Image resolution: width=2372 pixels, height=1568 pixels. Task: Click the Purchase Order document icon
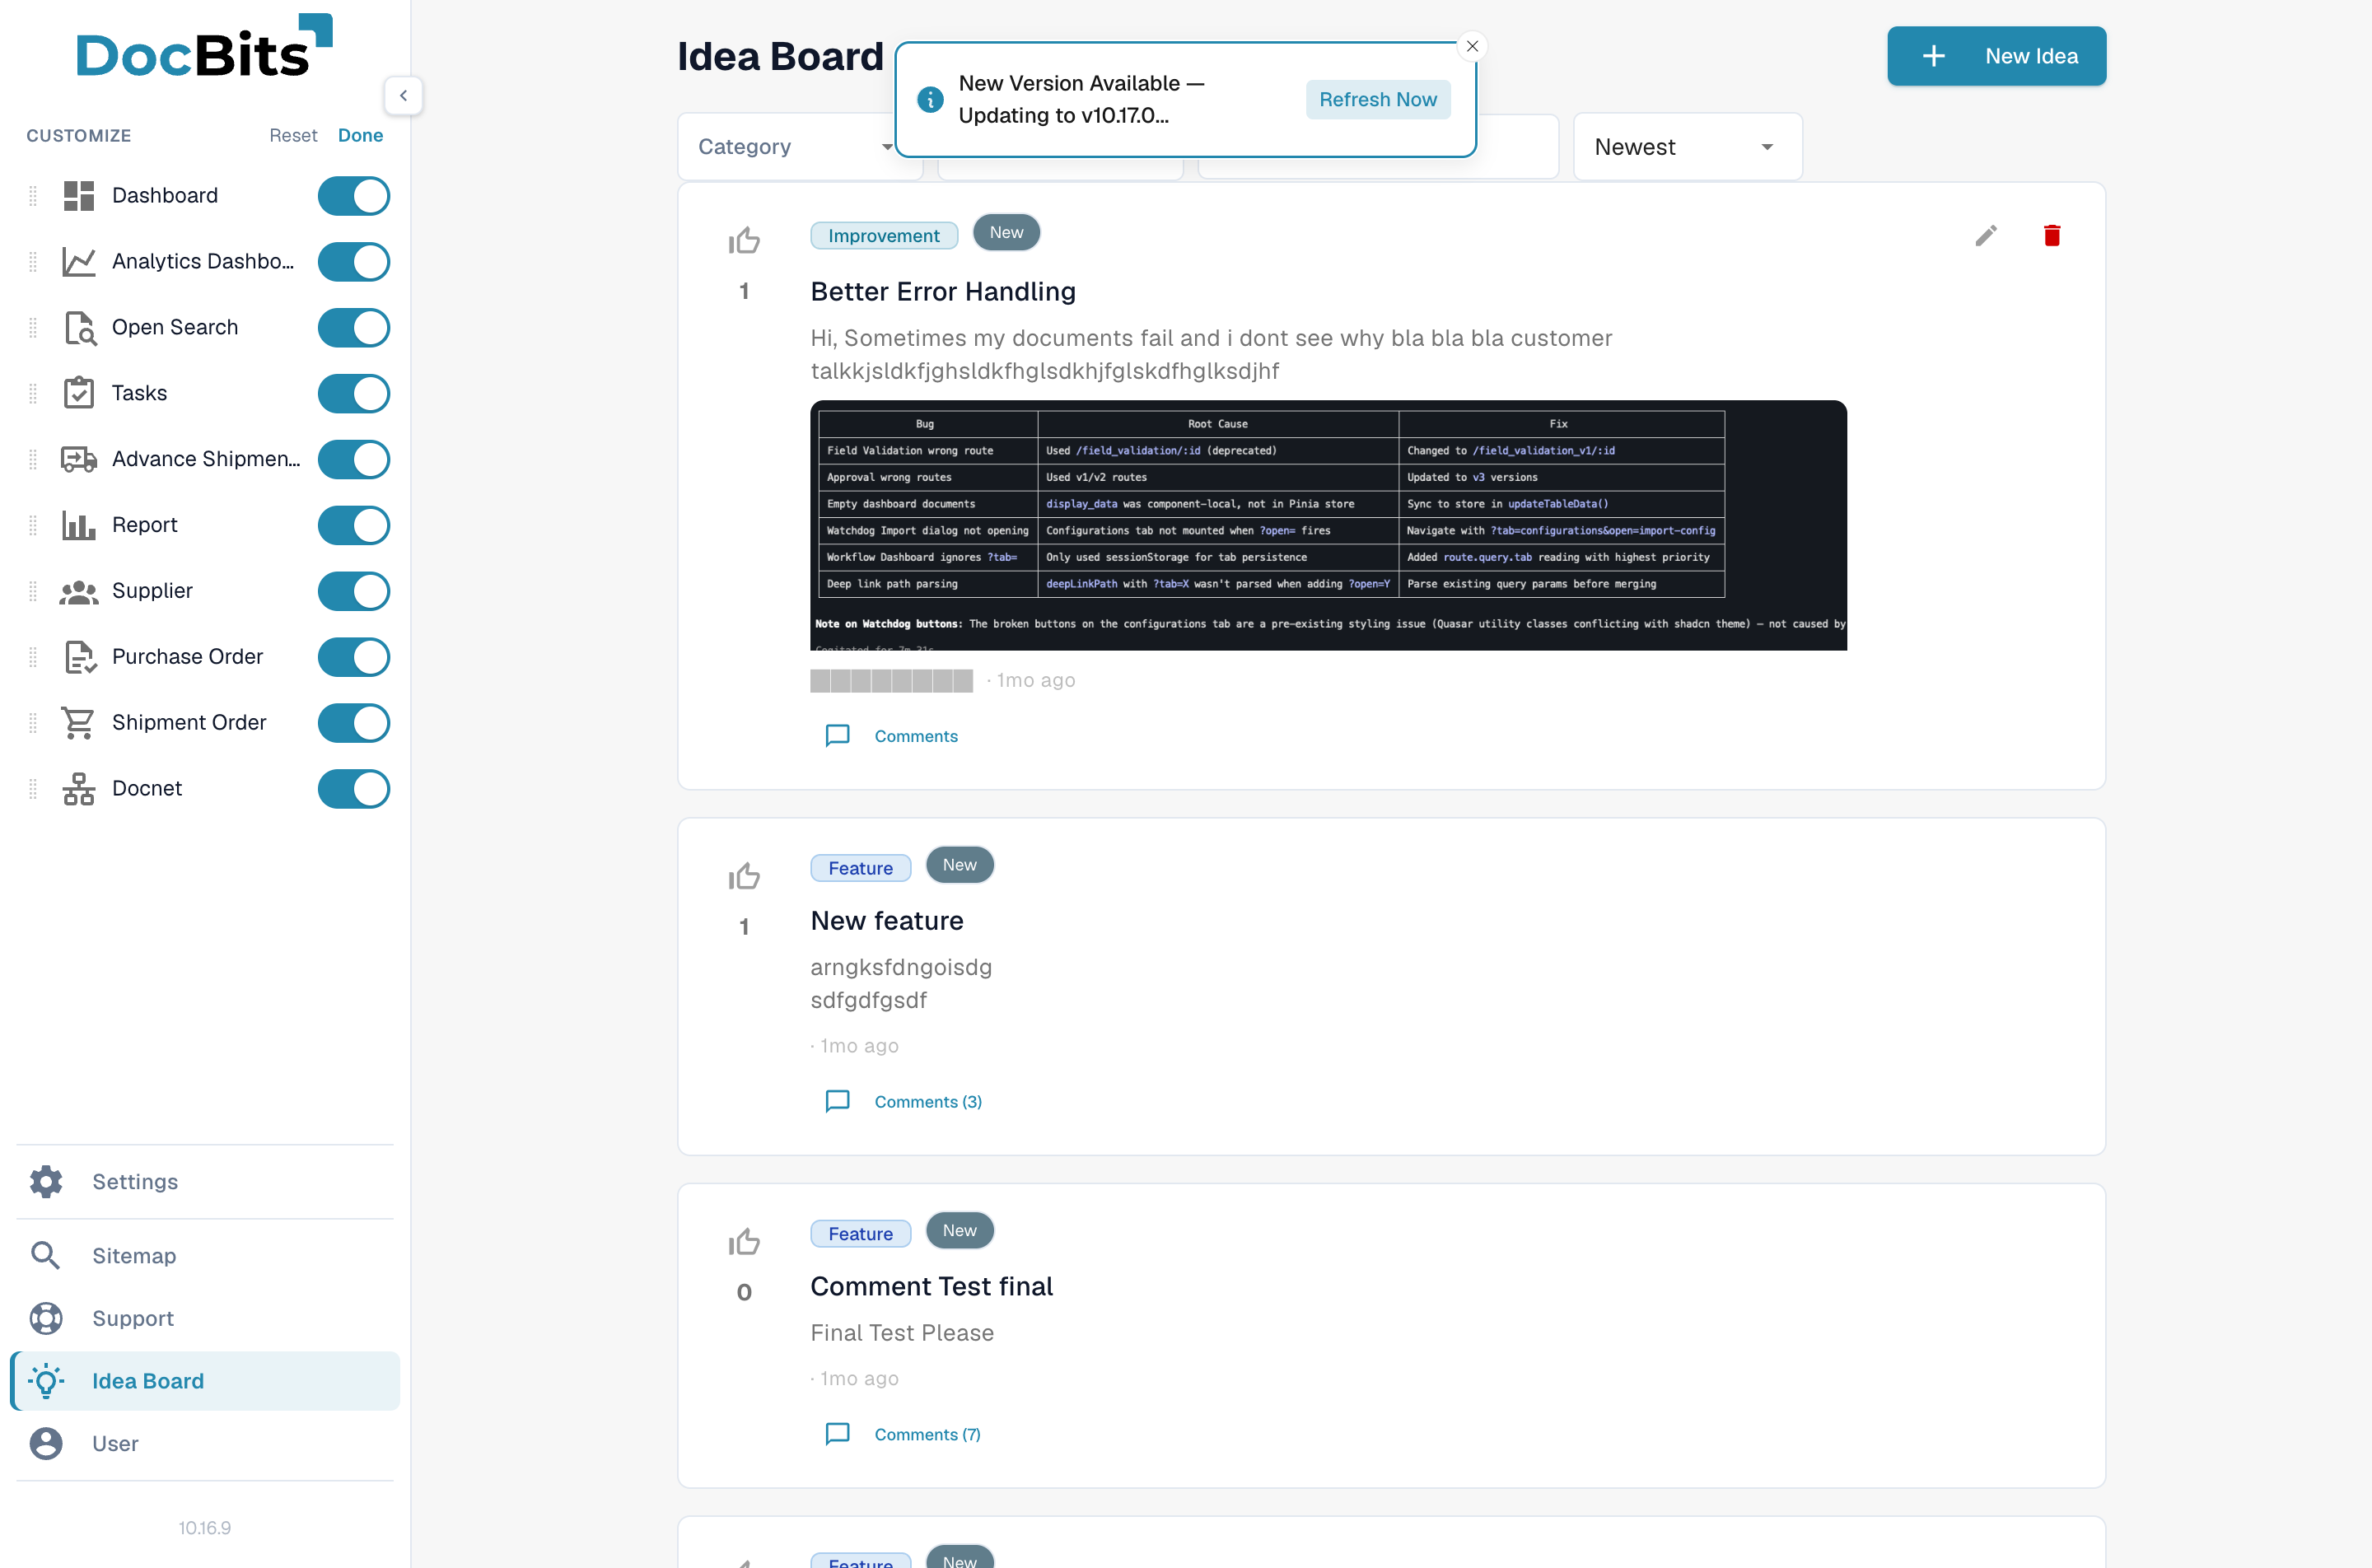pos(79,657)
